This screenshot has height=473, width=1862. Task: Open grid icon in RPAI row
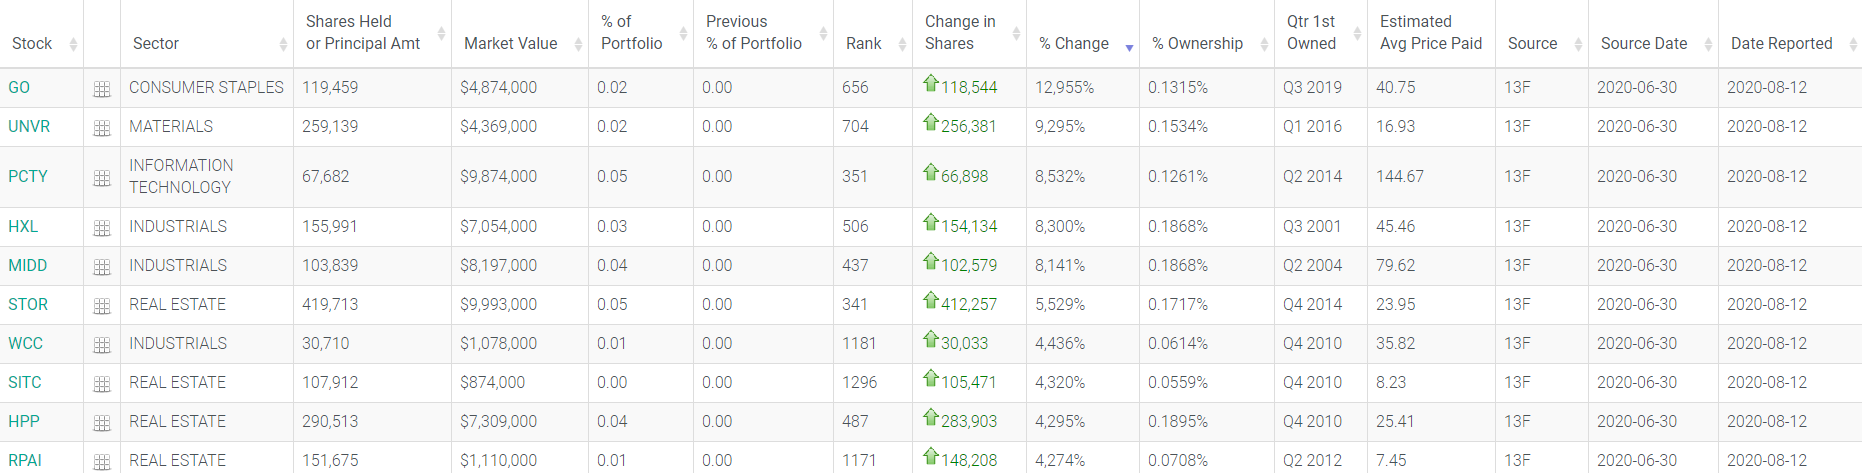[102, 462]
